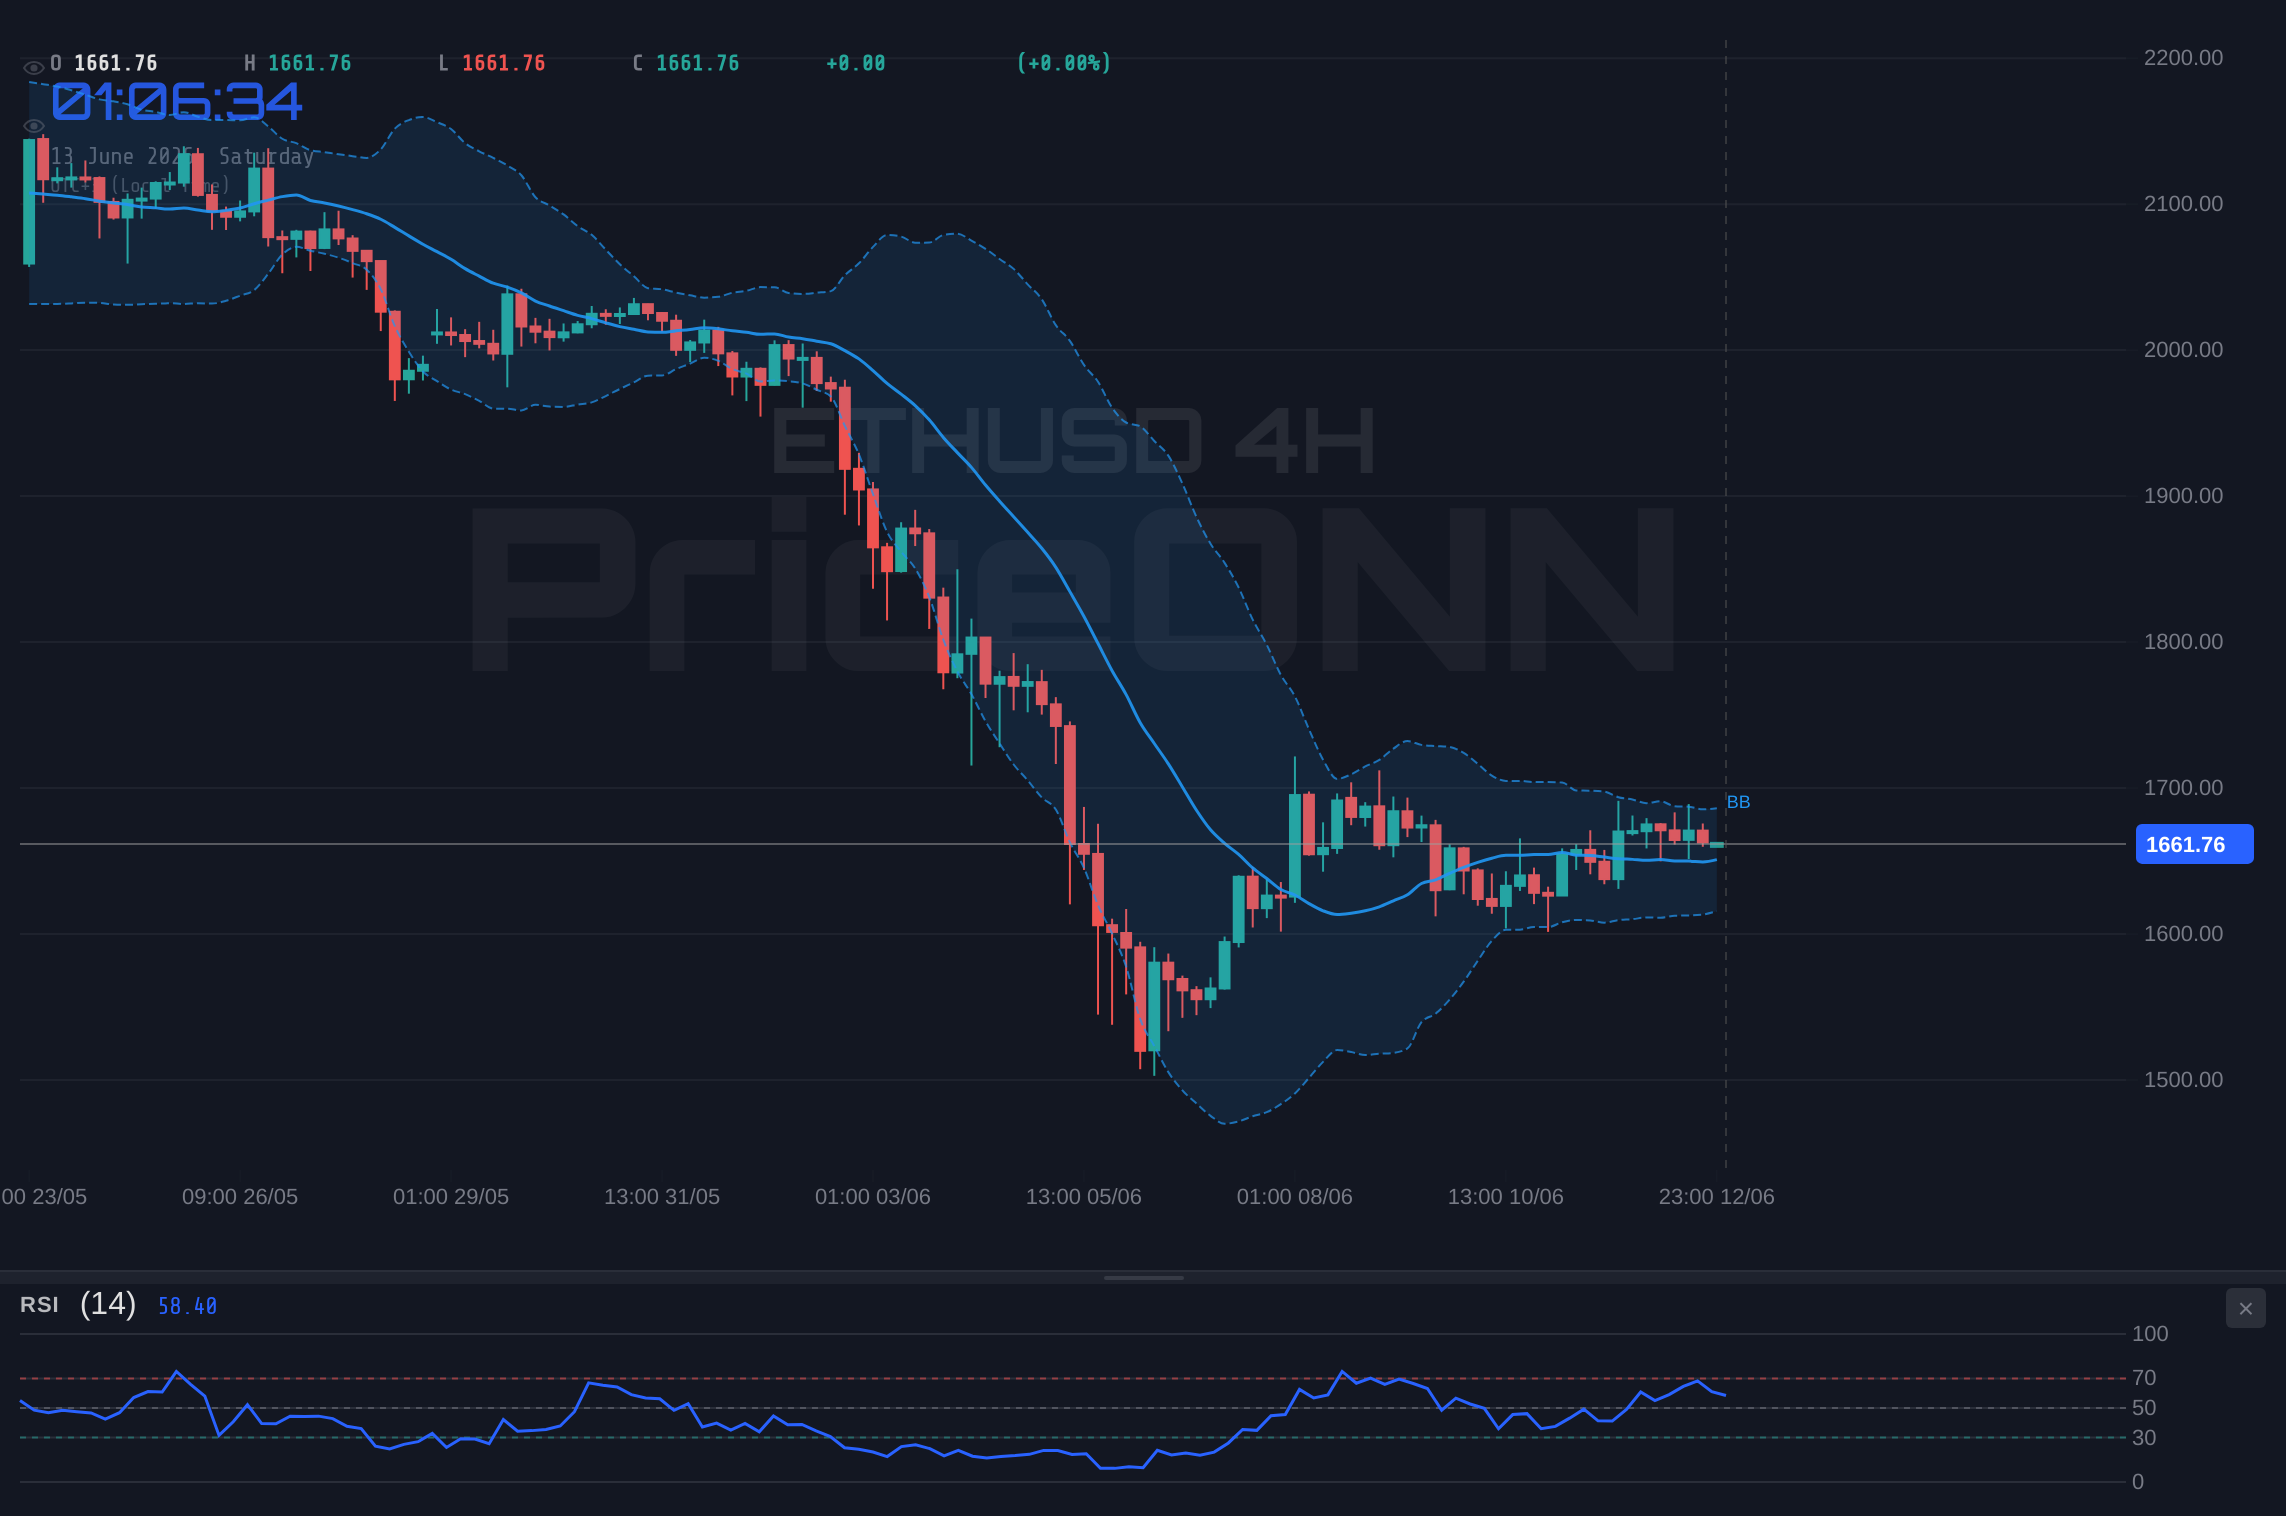Click the 2200.00 price axis label

(x=2183, y=58)
